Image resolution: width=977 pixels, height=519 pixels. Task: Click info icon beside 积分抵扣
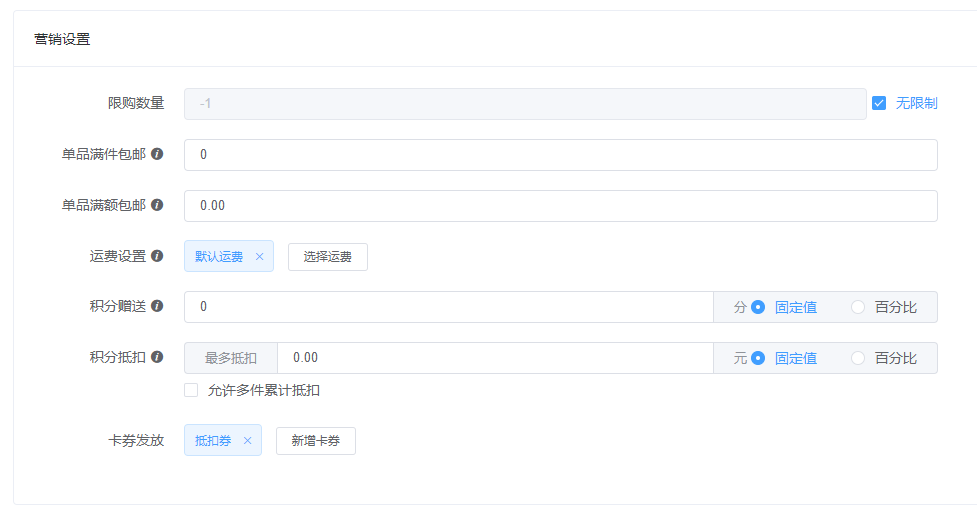157,357
